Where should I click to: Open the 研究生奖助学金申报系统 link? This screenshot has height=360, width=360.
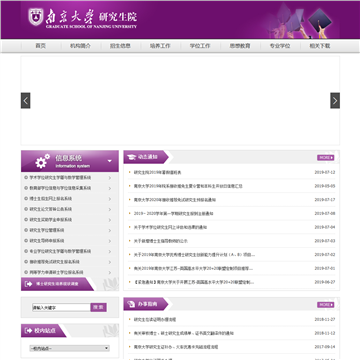(x=51, y=220)
